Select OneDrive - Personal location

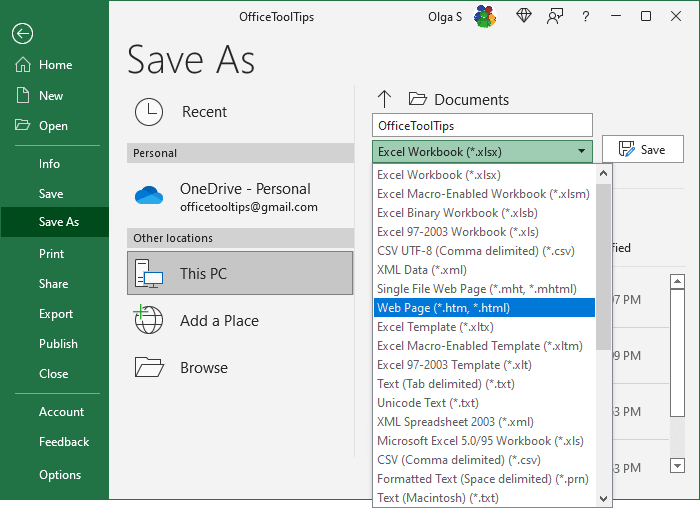coord(240,196)
